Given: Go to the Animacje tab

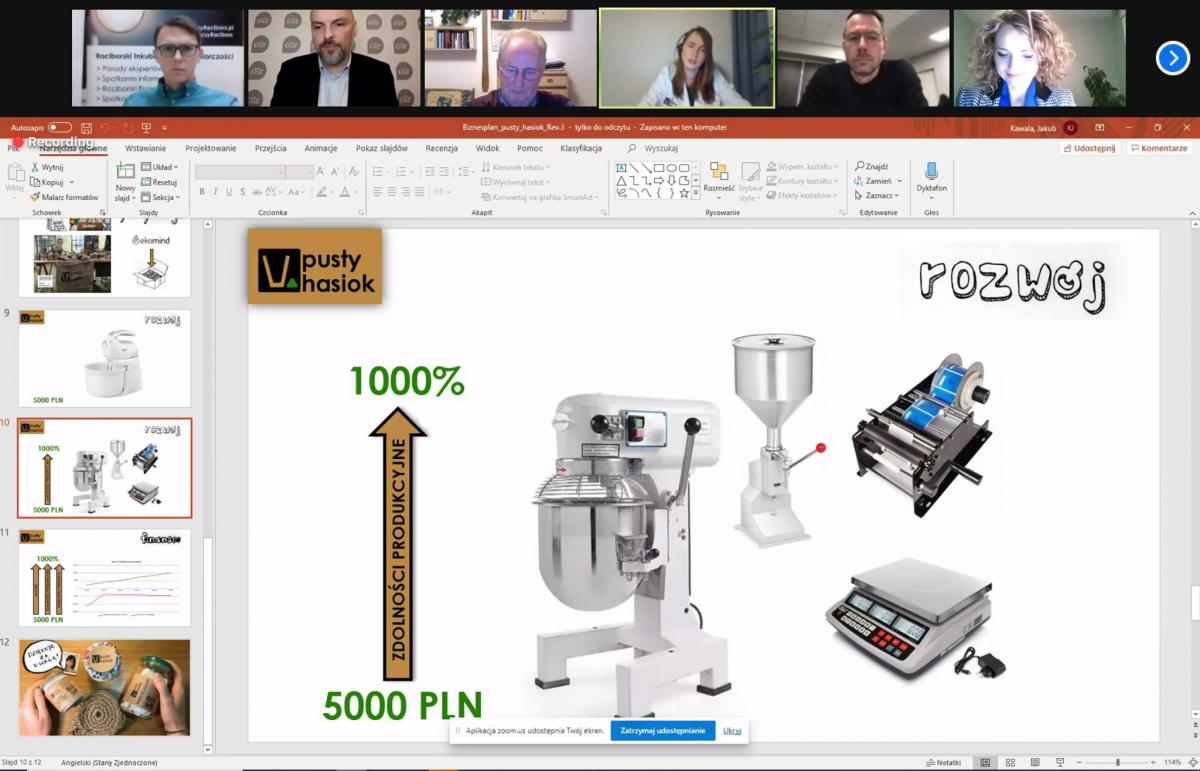Looking at the screenshot, I should (321, 148).
